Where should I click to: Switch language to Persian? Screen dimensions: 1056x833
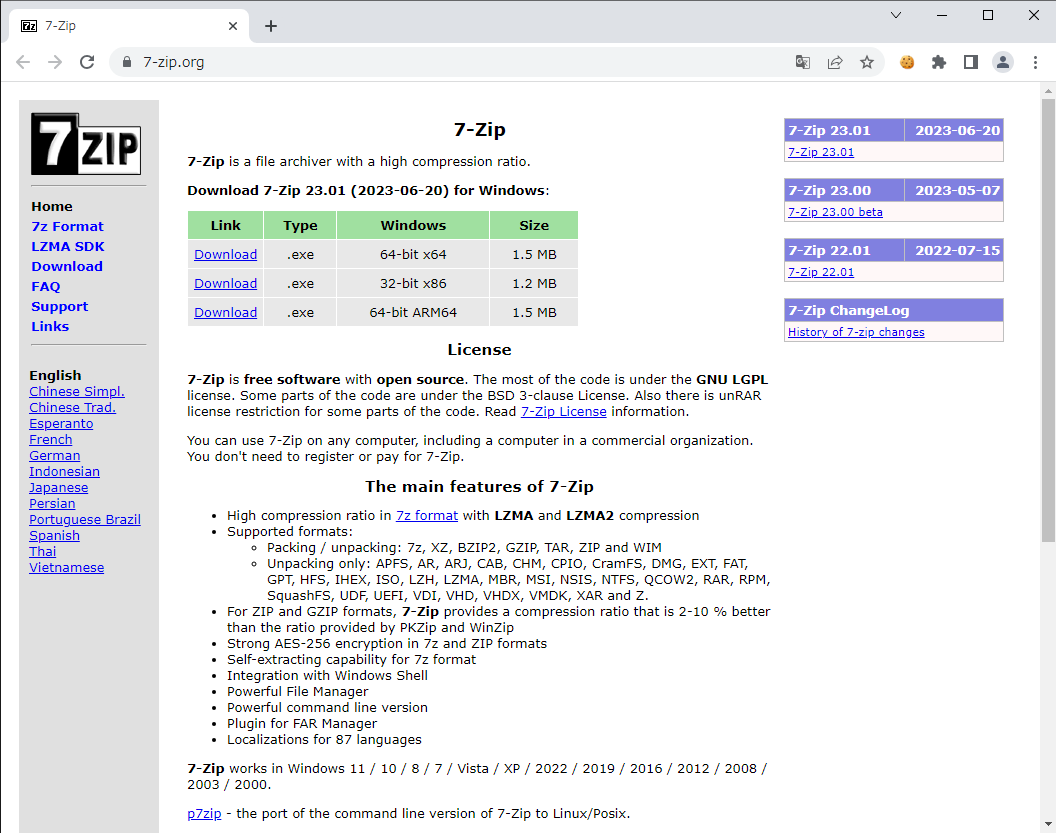point(52,504)
